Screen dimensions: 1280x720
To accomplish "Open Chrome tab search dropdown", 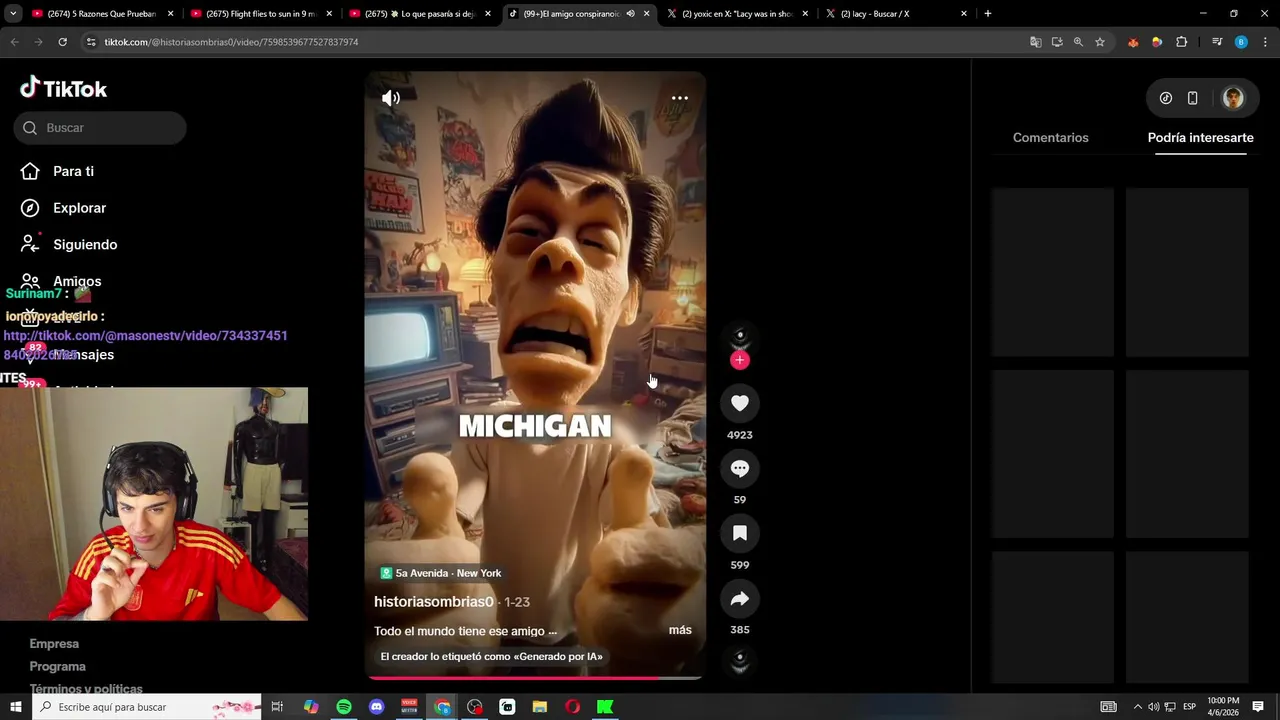I will pyautogui.click(x=13, y=14).
